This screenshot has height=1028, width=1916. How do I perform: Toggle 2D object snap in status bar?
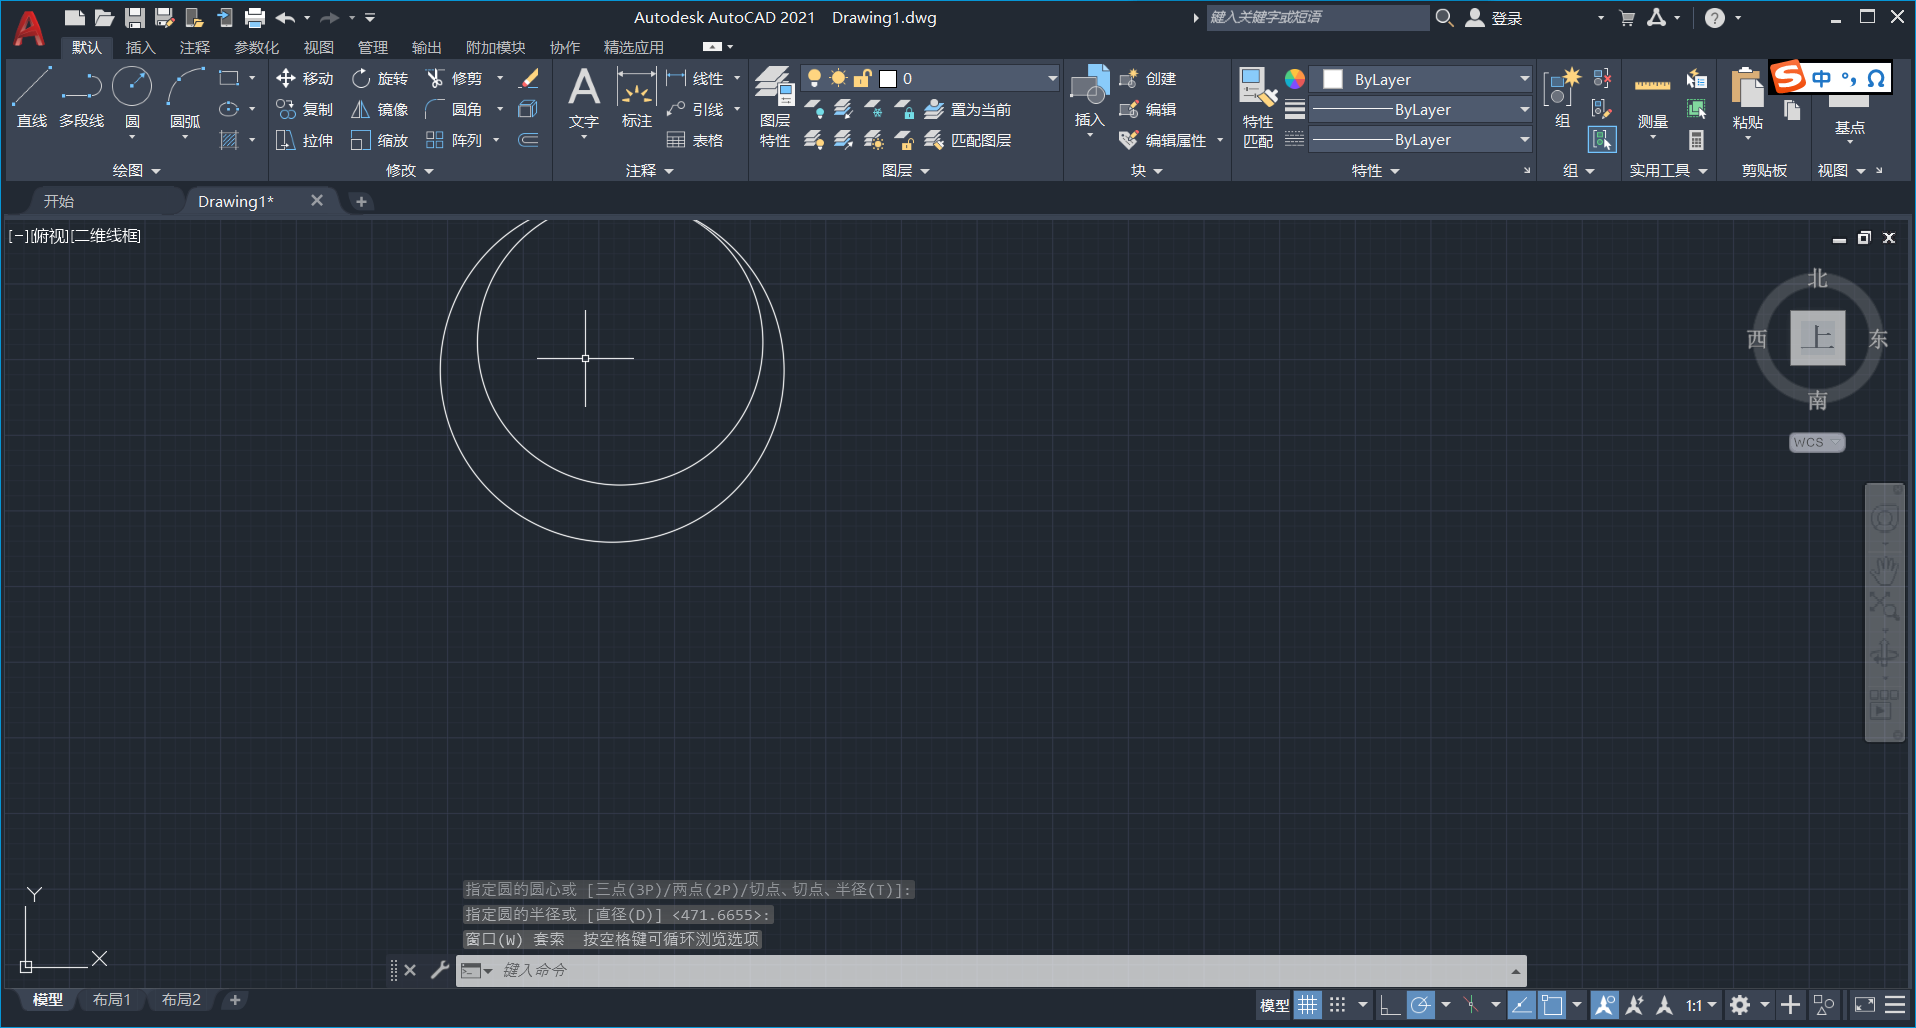pos(1552,1005)
